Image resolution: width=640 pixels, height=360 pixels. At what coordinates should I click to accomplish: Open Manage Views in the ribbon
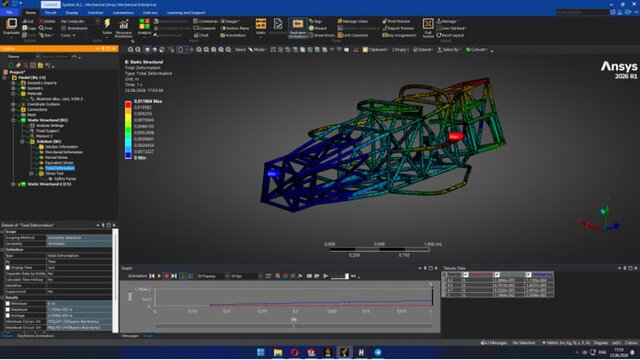[x=353, y=21]
